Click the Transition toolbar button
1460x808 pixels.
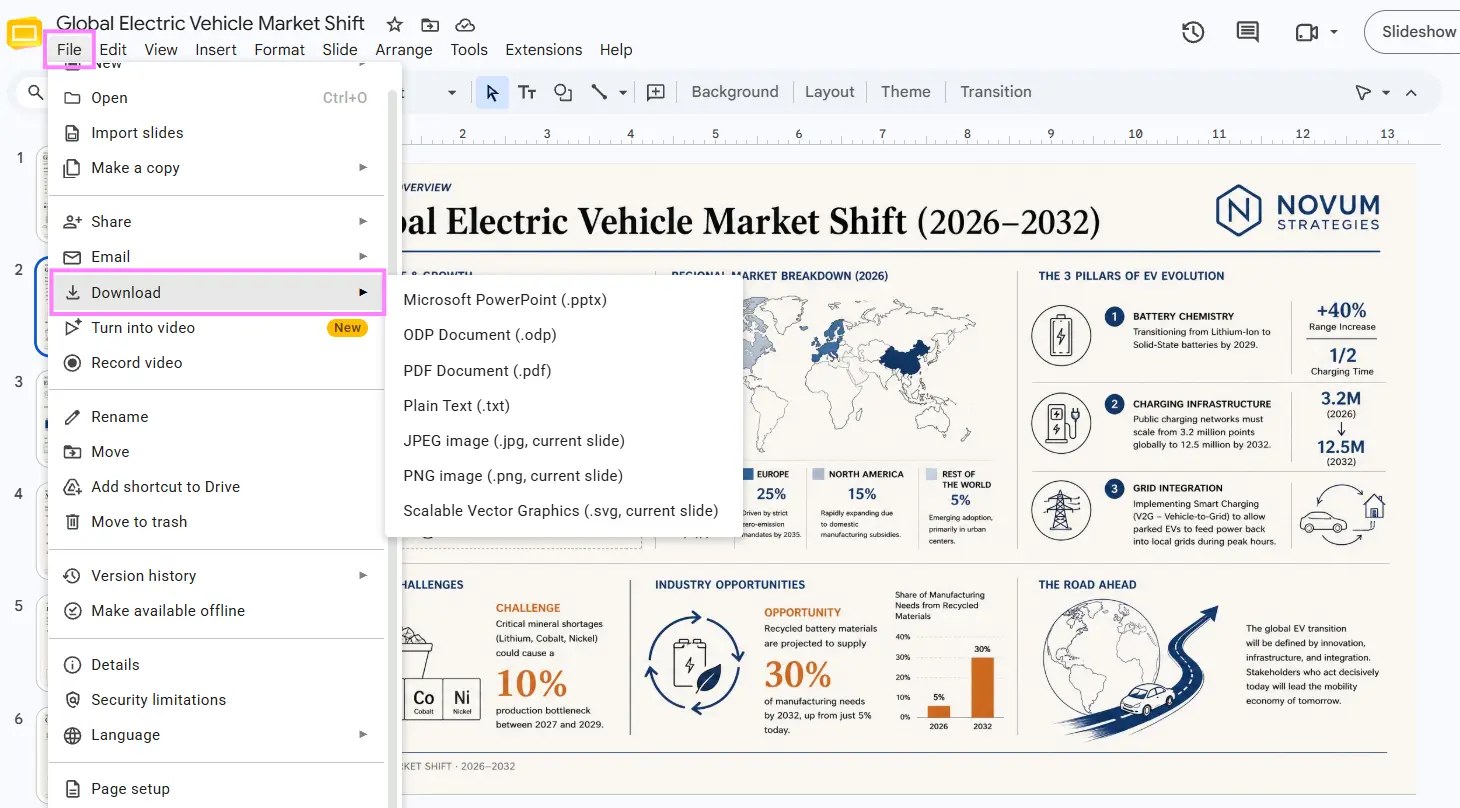(x=996, y=92)
